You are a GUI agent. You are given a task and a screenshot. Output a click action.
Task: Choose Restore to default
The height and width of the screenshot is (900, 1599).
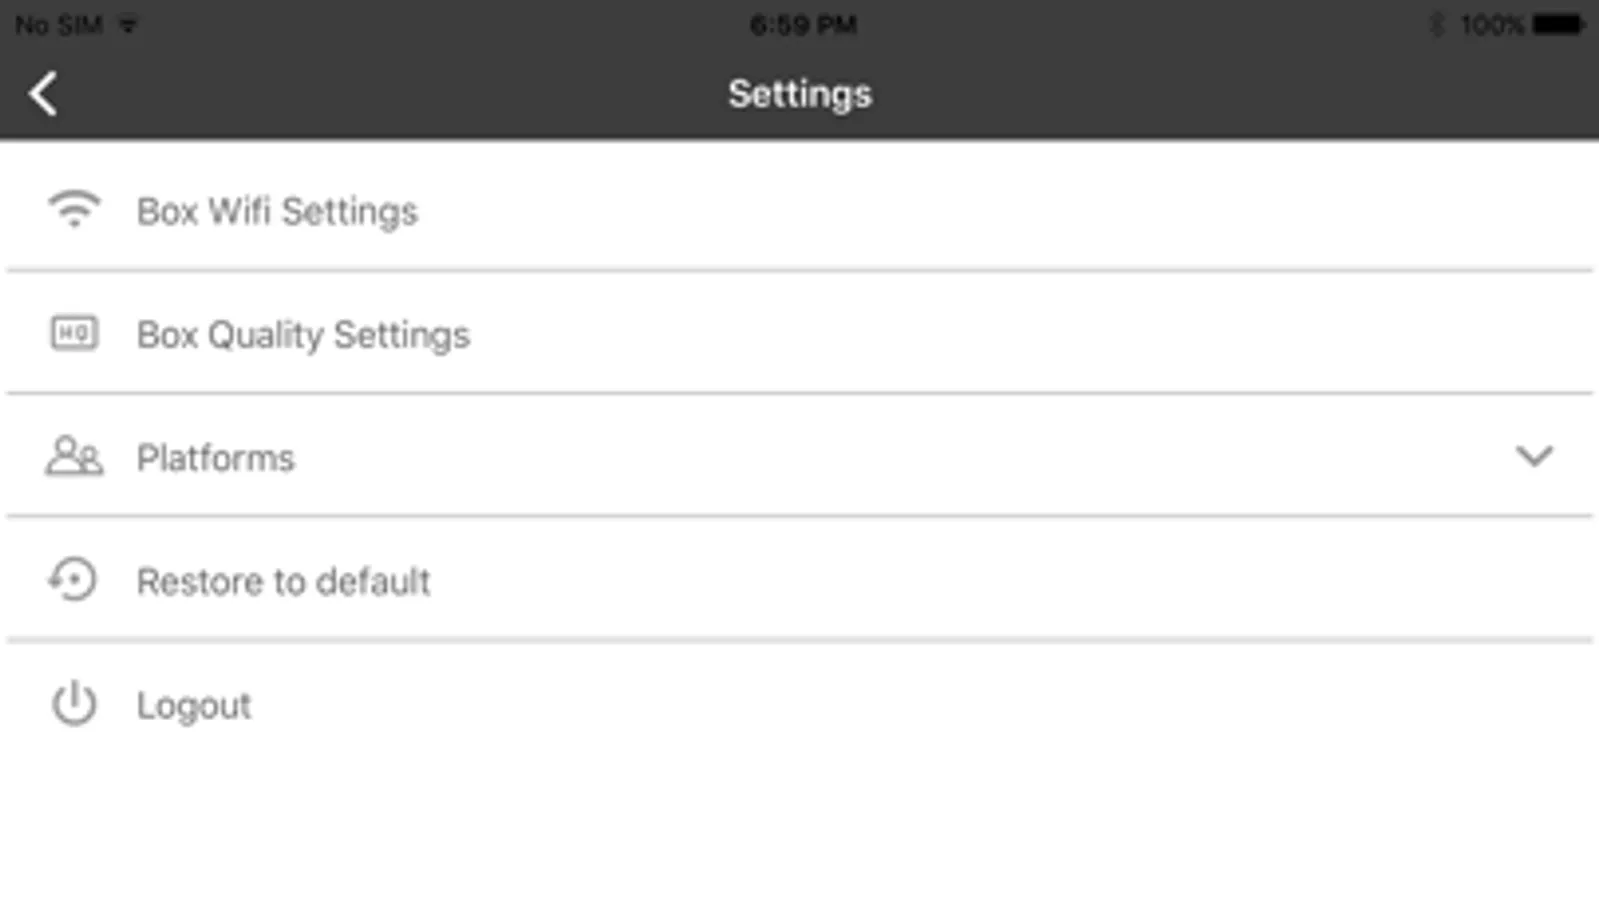tap(283, 581)
